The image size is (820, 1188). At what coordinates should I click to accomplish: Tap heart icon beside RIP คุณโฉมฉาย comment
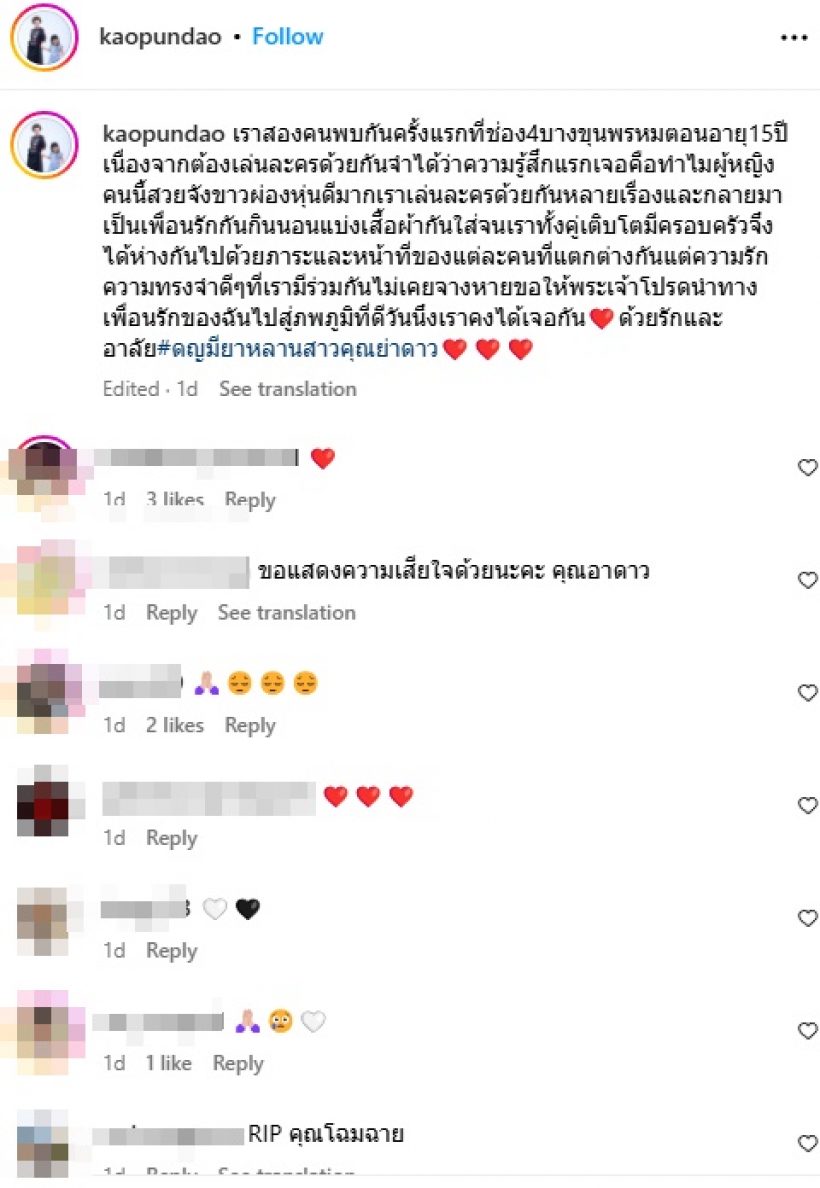click(808, 1143)
